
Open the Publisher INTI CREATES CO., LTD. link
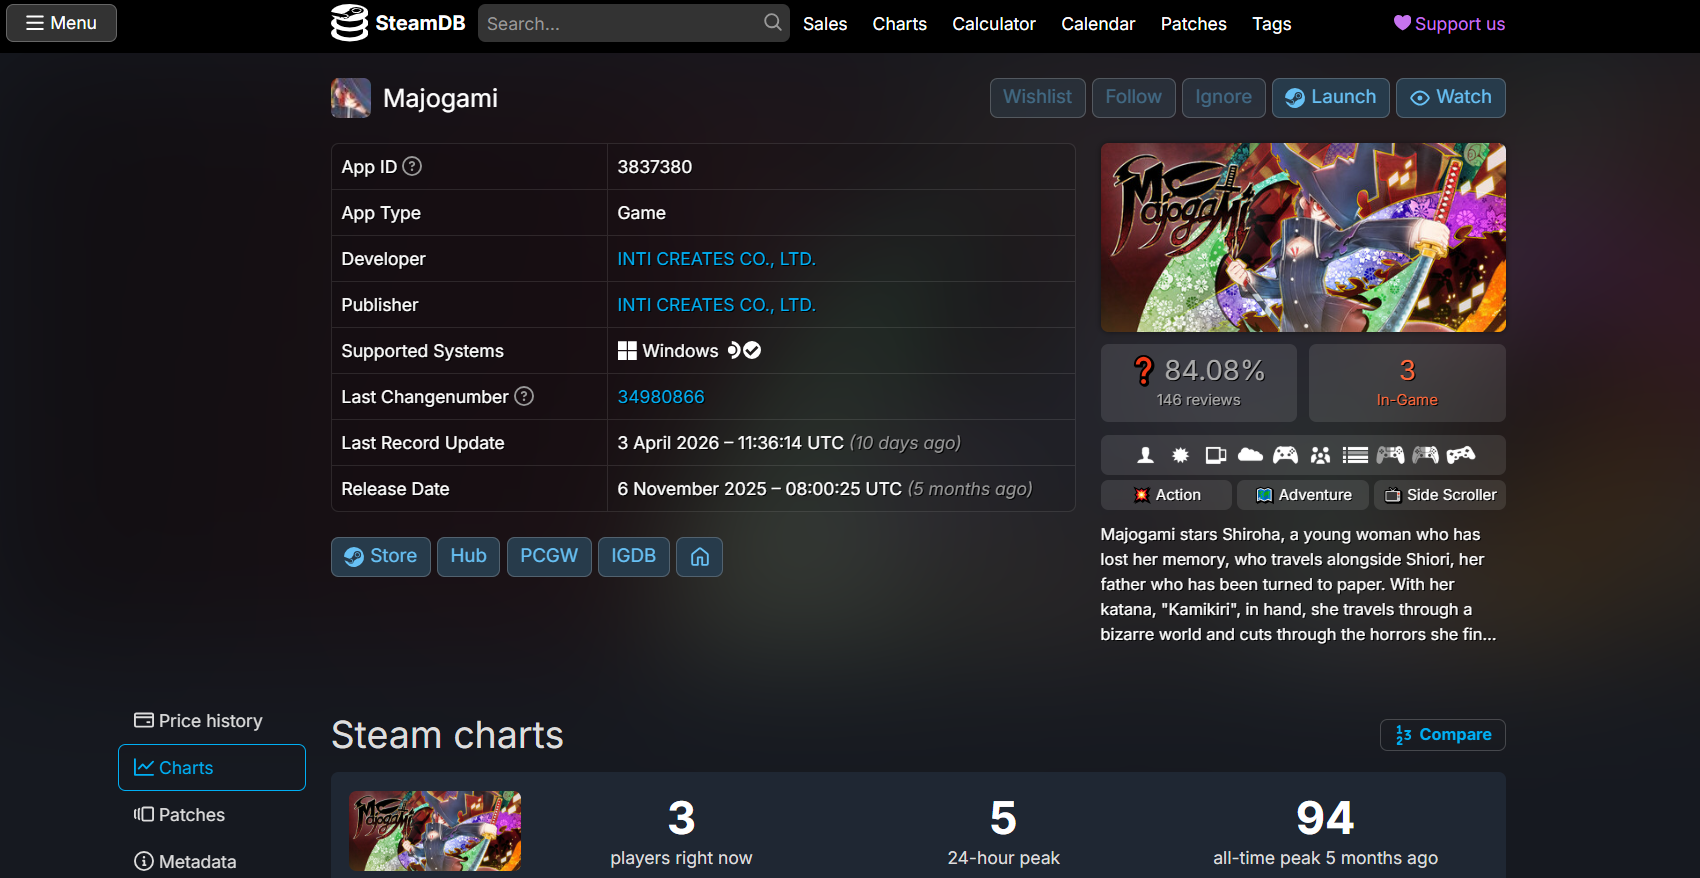pos(717,305)
